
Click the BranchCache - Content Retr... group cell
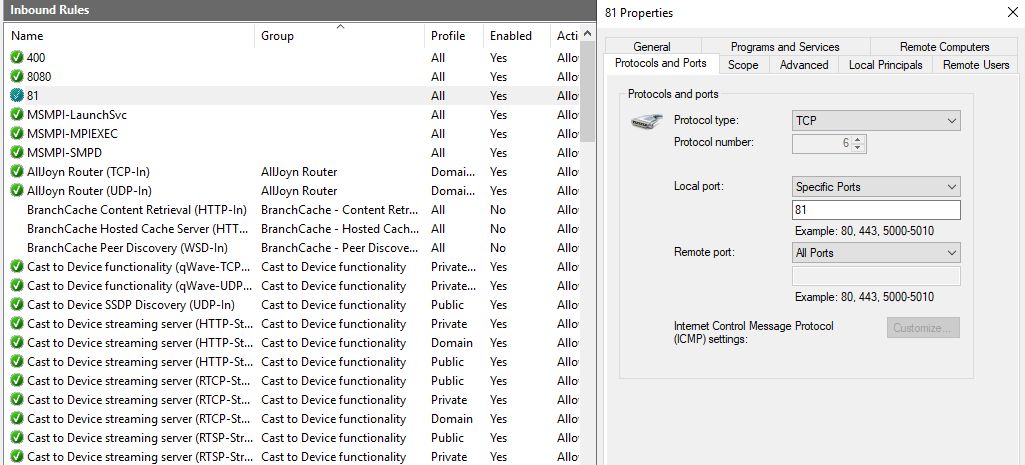pos(339,210)
